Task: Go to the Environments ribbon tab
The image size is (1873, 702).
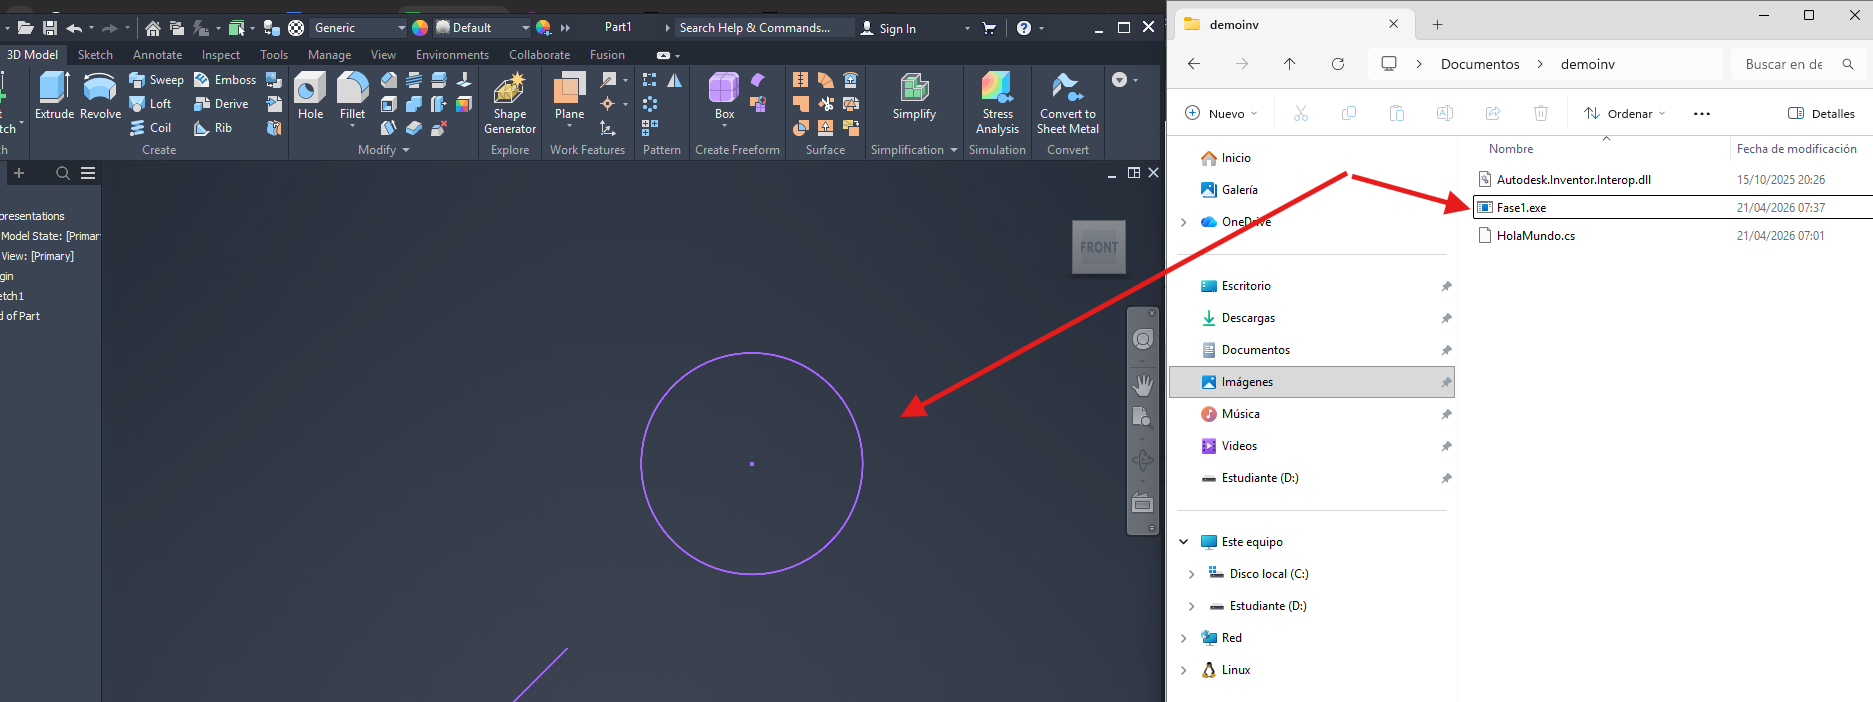Action: tap(452, 55)
